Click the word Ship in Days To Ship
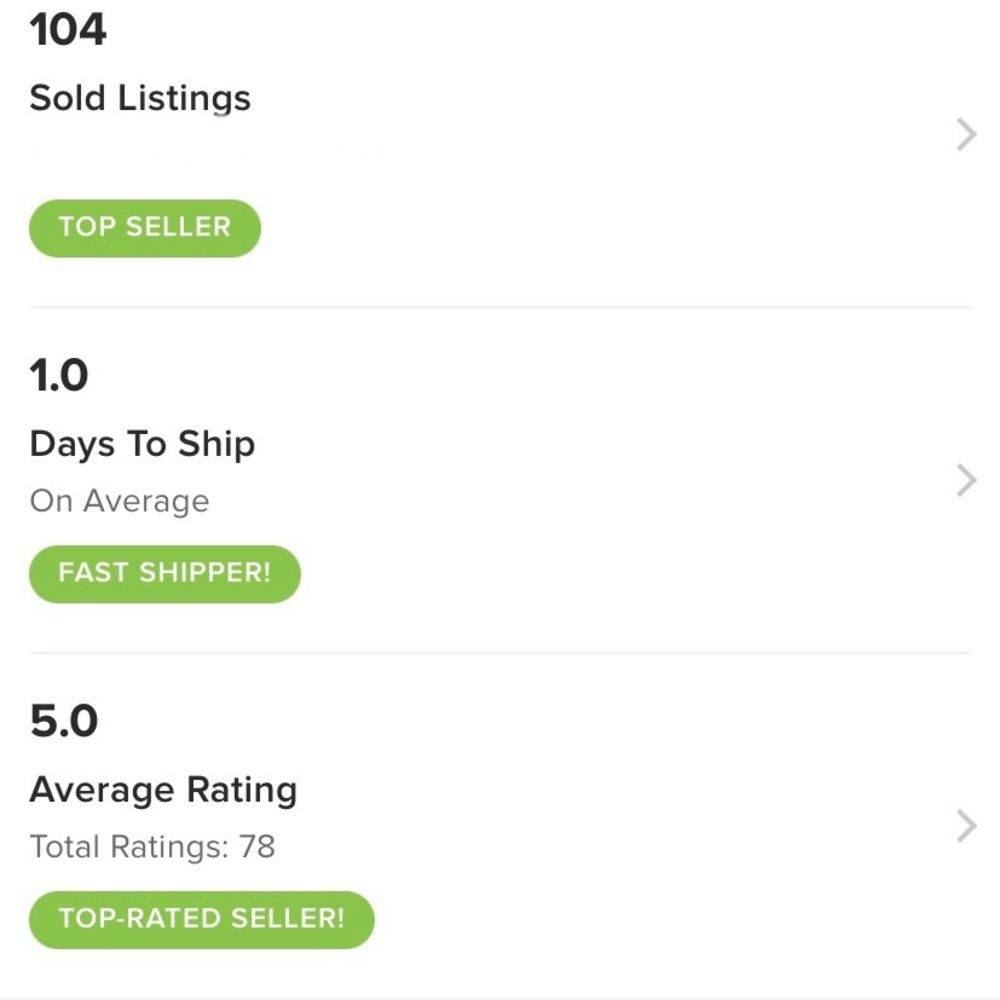 [216, 444]
